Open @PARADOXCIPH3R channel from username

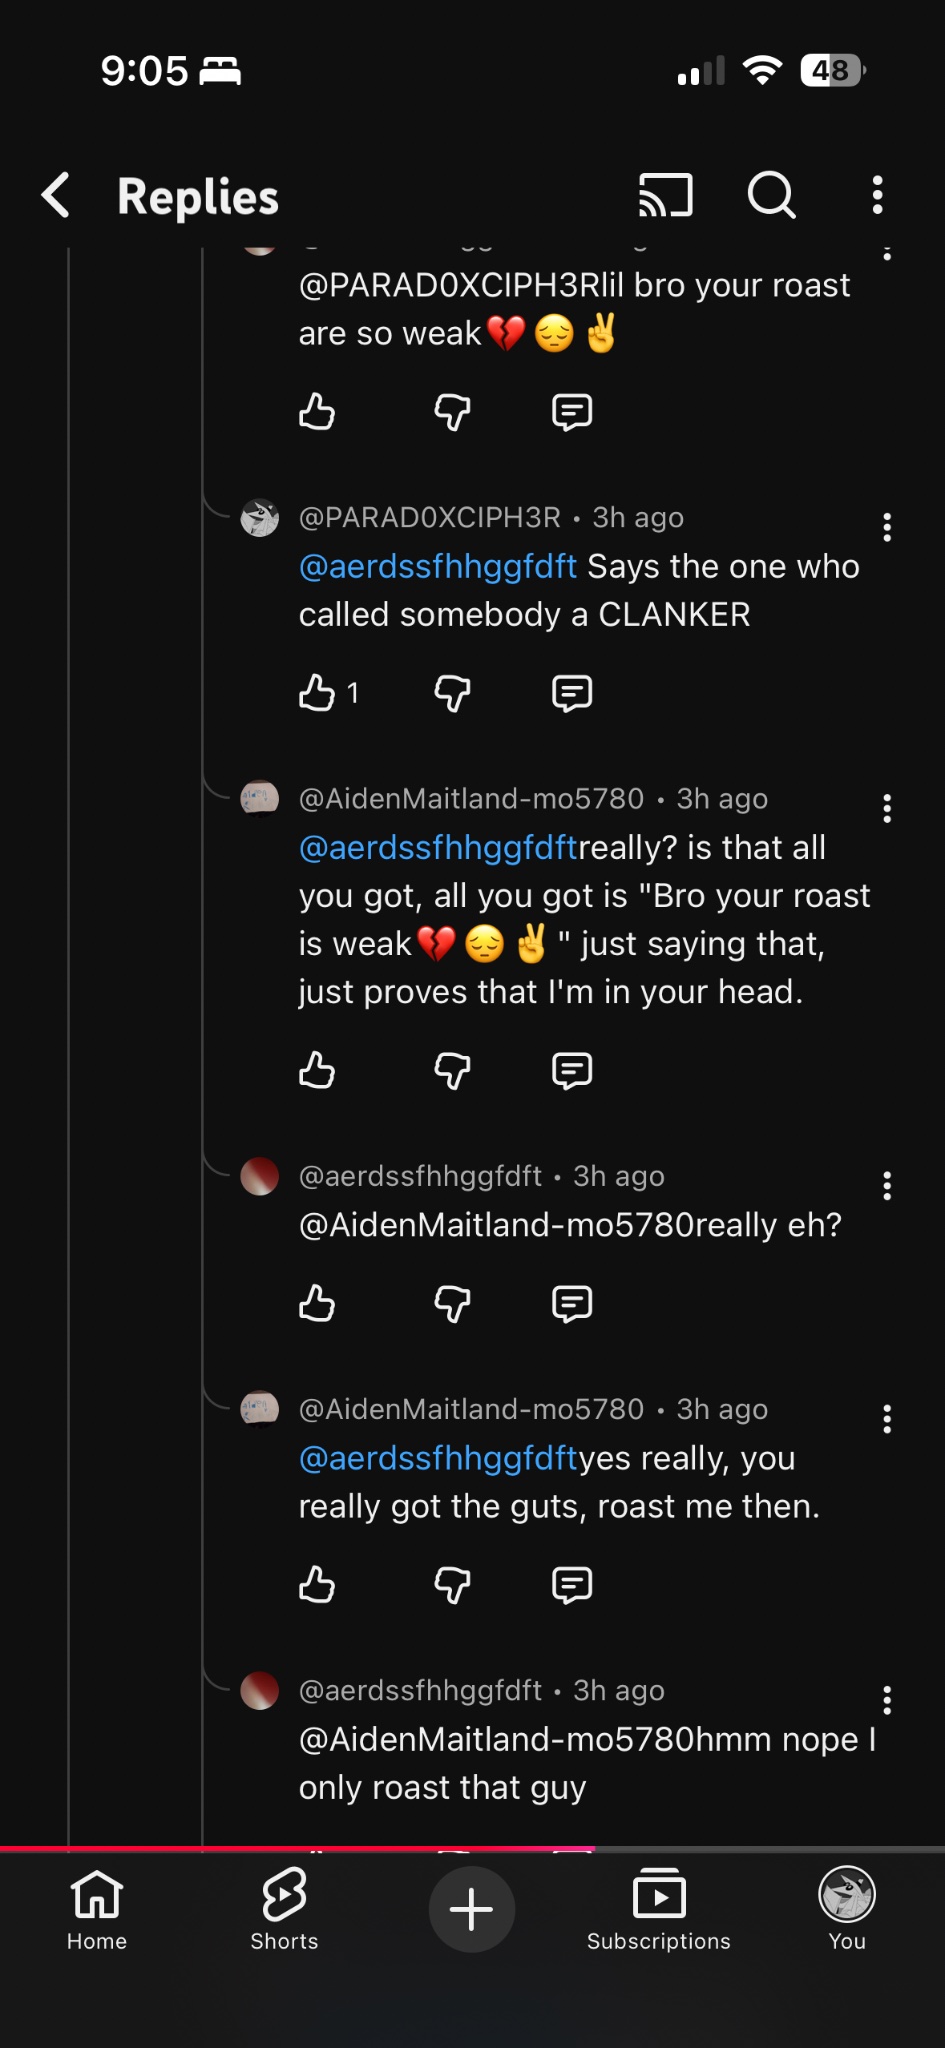430,517
